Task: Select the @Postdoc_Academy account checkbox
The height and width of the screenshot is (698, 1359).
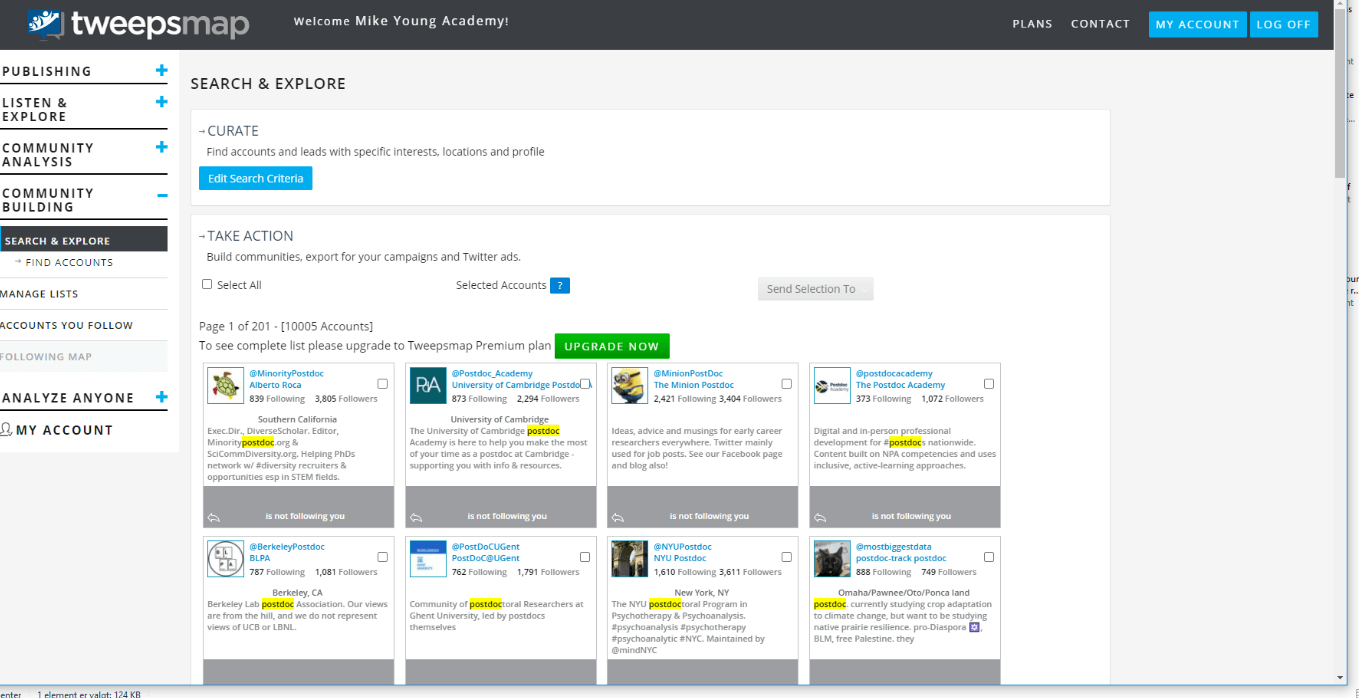Action: 585,384
